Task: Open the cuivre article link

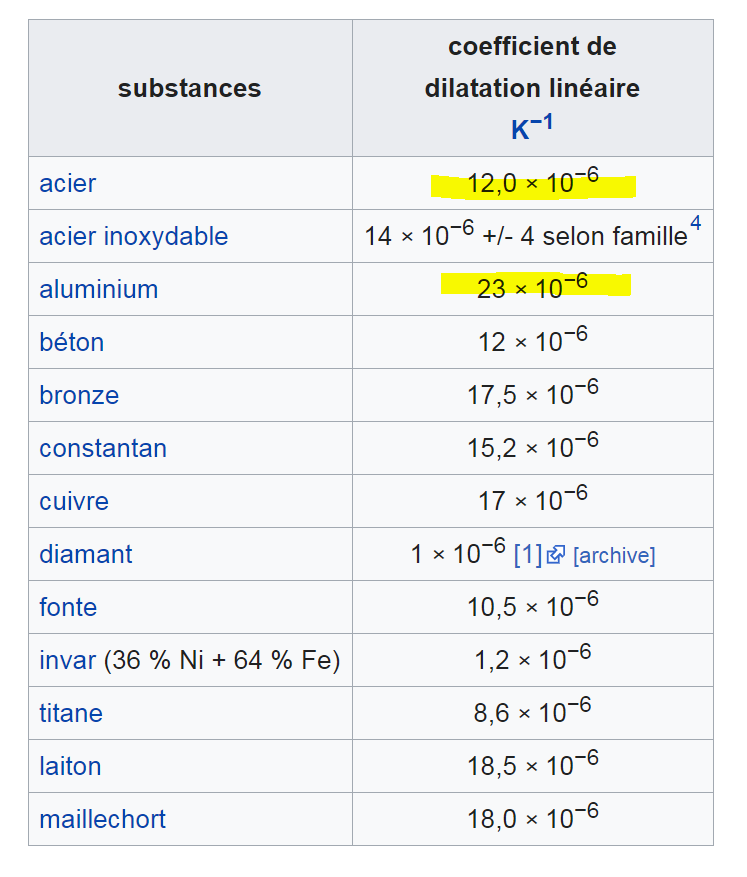Action: (74, 502)
